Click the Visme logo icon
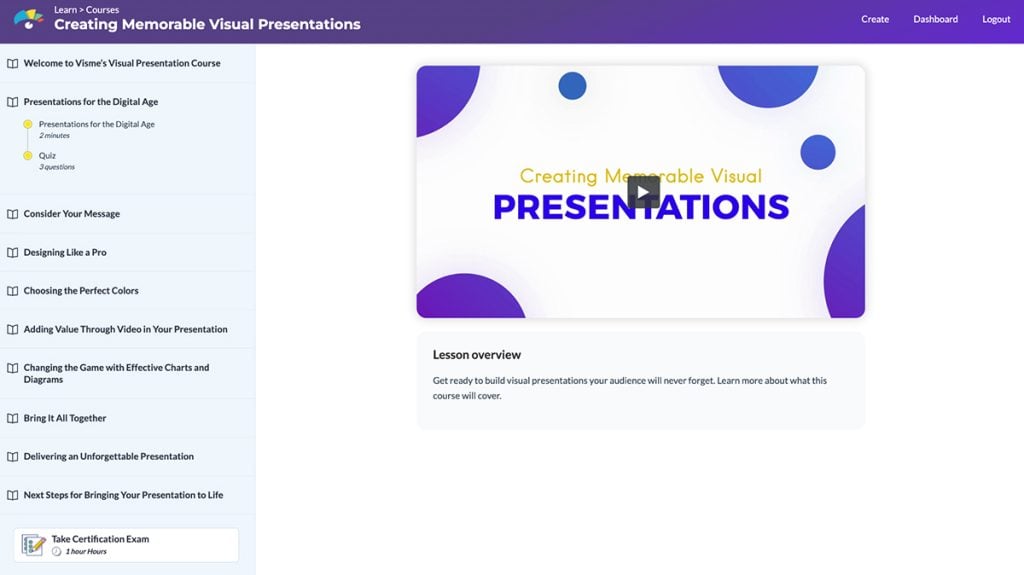Screen dimensions: 1024x575 [28, 19]
